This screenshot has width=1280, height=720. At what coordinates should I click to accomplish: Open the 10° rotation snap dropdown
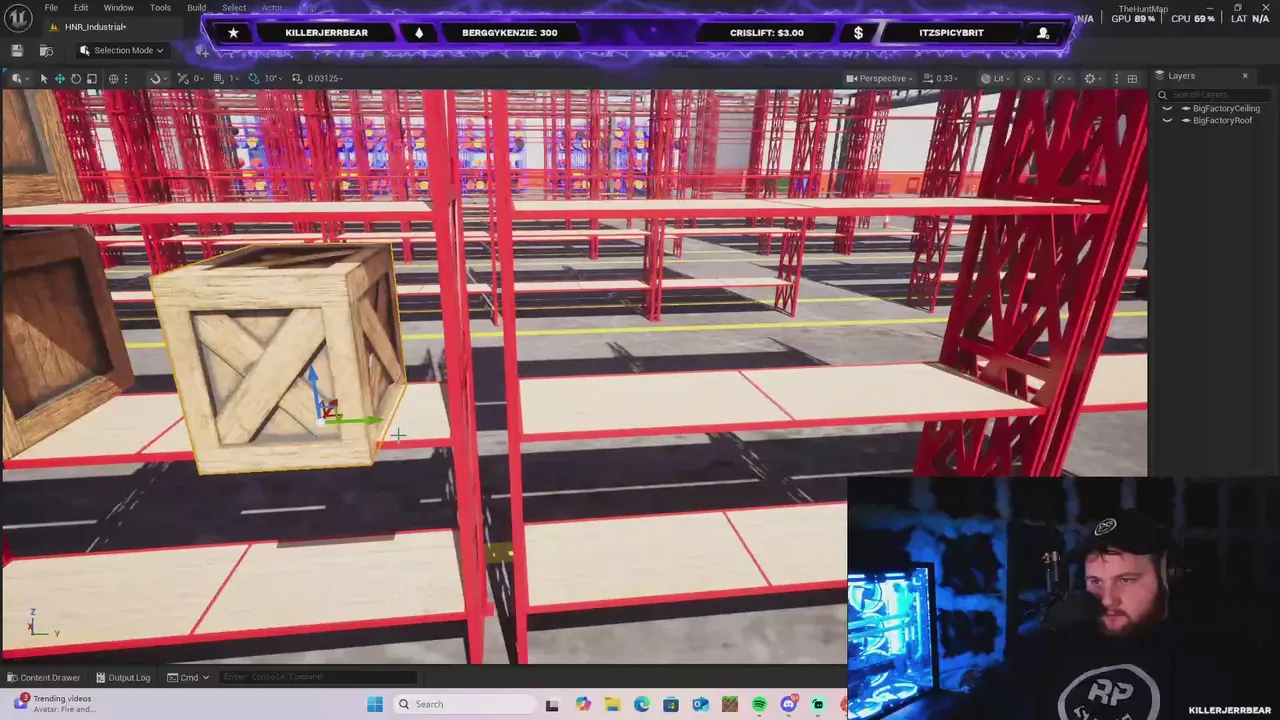pos(273,78)
